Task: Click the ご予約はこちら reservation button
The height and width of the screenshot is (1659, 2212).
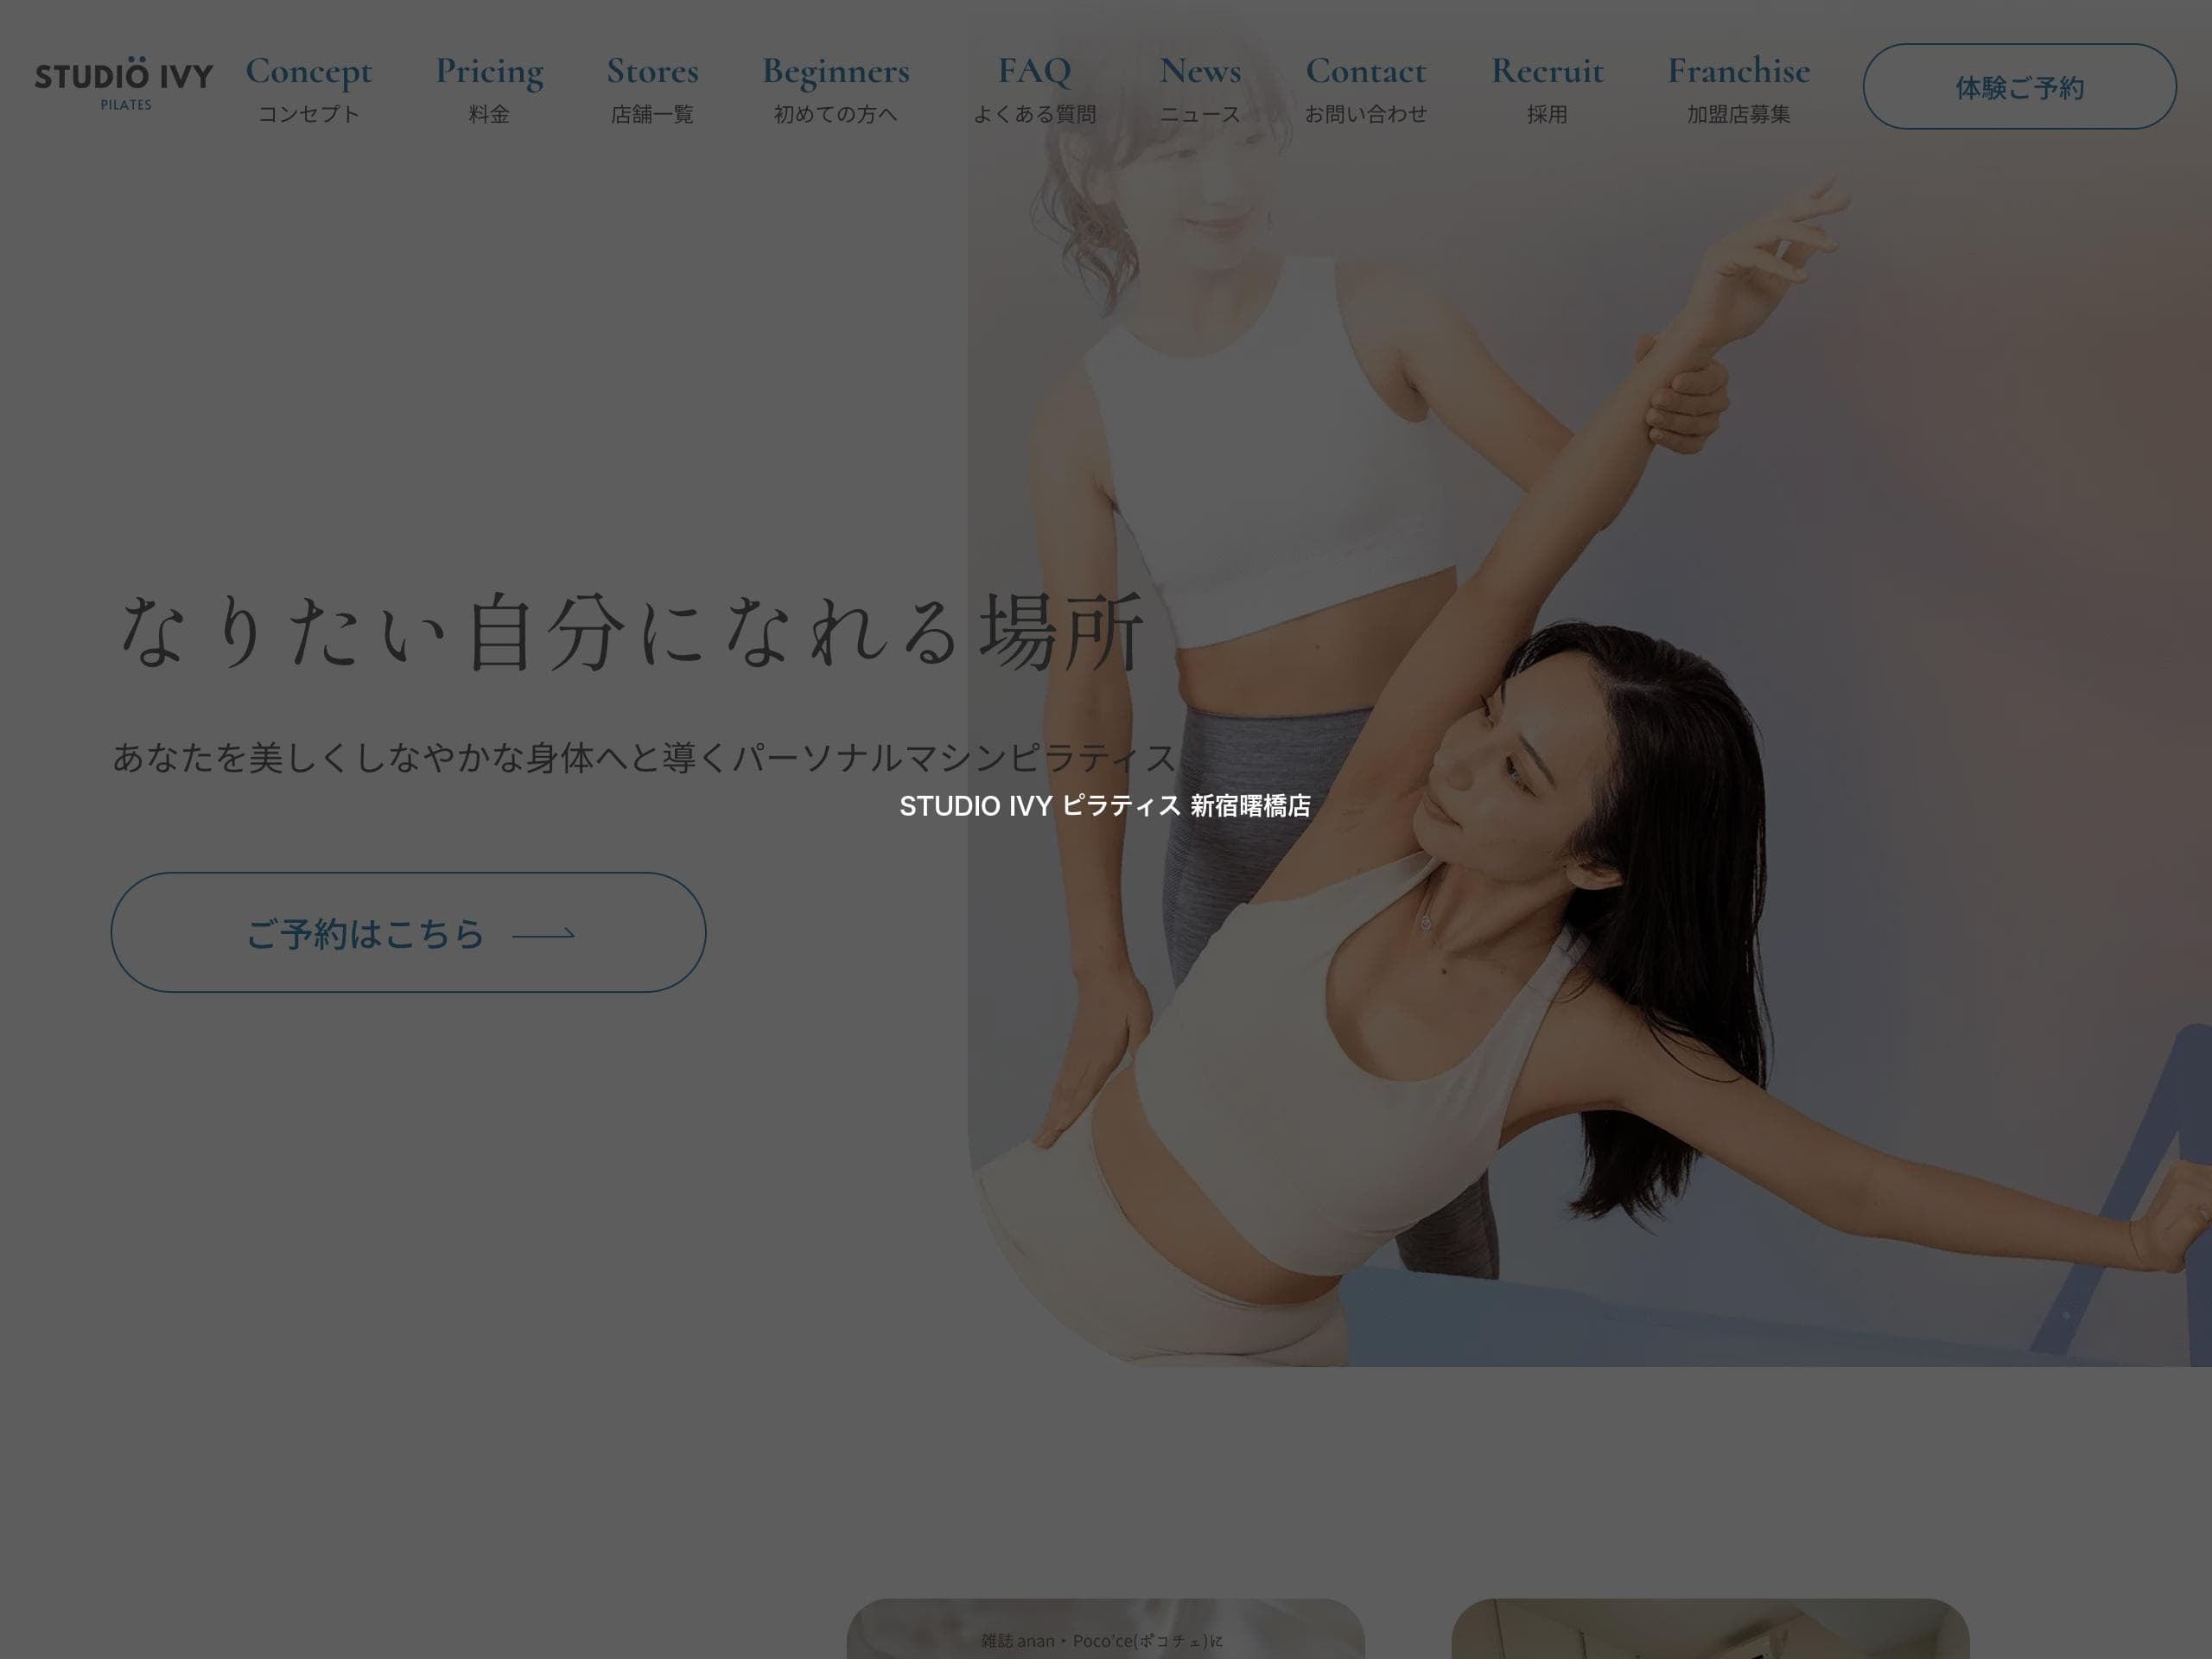Action: (x=408, y=932)
